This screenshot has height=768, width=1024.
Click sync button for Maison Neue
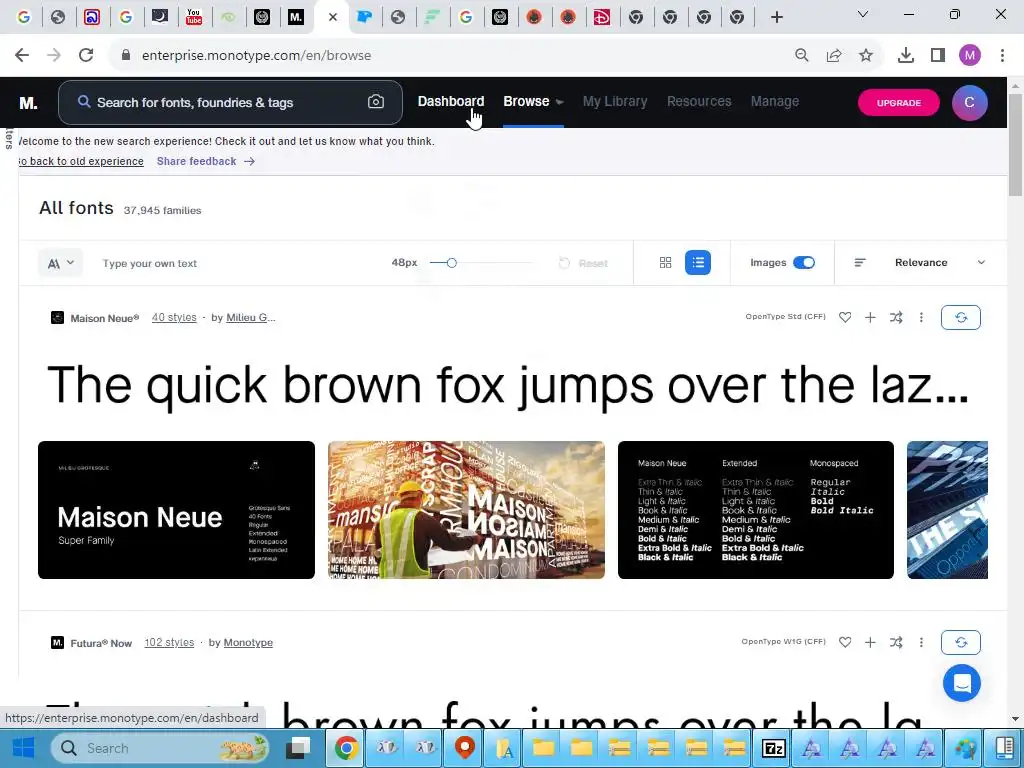[961, 317]
